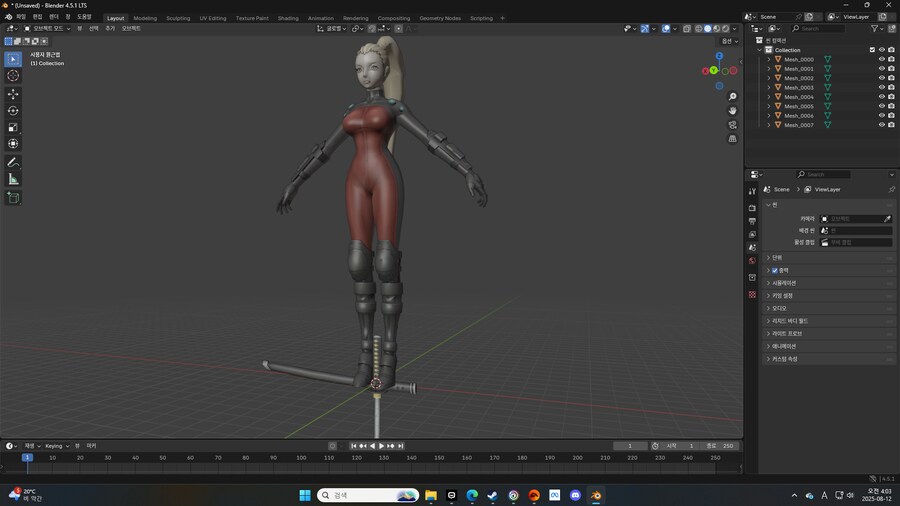Viewport: 900px width, 506px height.
Task: Switch to the Geometry Nodes workspace tab
Action: 440,18
